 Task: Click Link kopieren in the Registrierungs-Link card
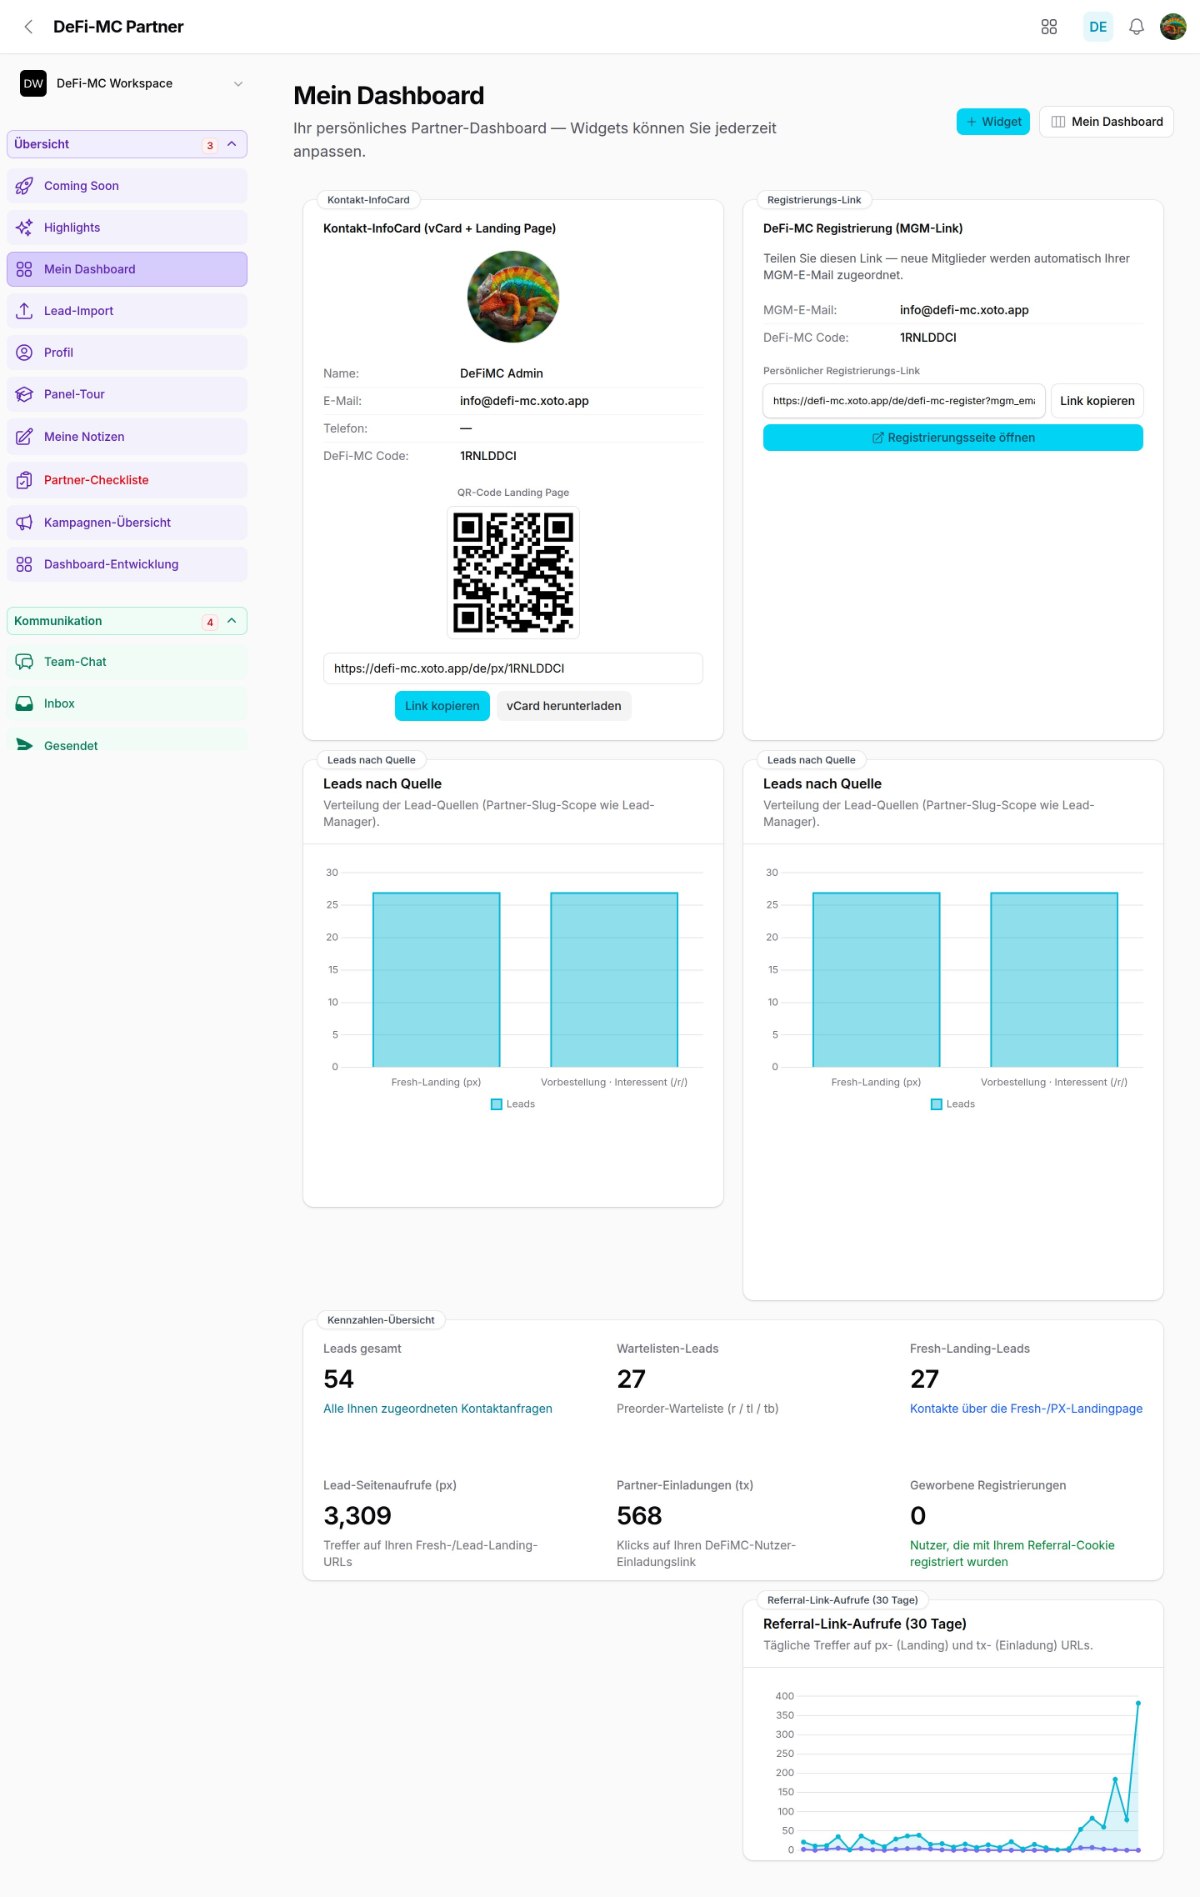coord(1097,401)
